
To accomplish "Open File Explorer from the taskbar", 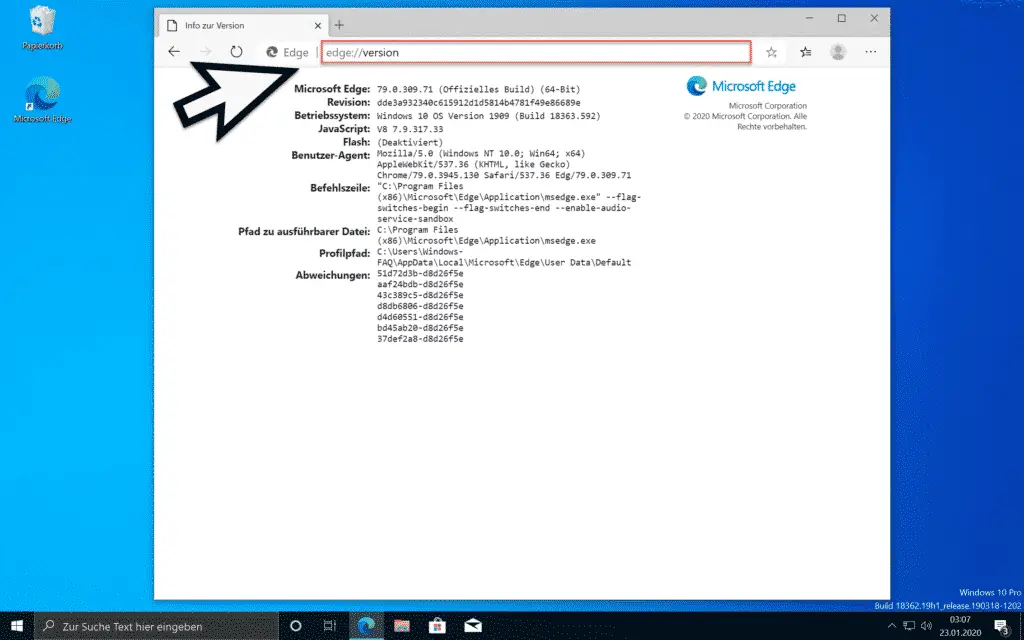I will (x=402, y=626).
